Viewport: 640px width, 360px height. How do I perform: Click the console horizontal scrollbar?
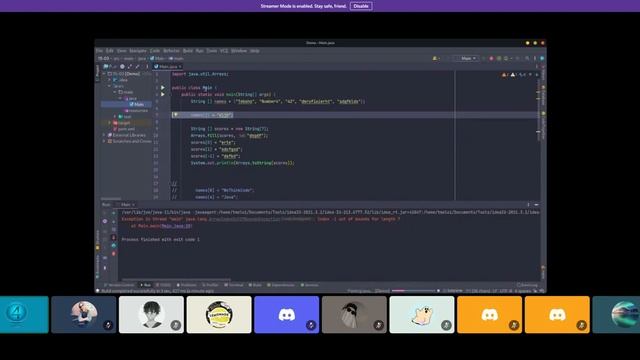tap(176, 280)
